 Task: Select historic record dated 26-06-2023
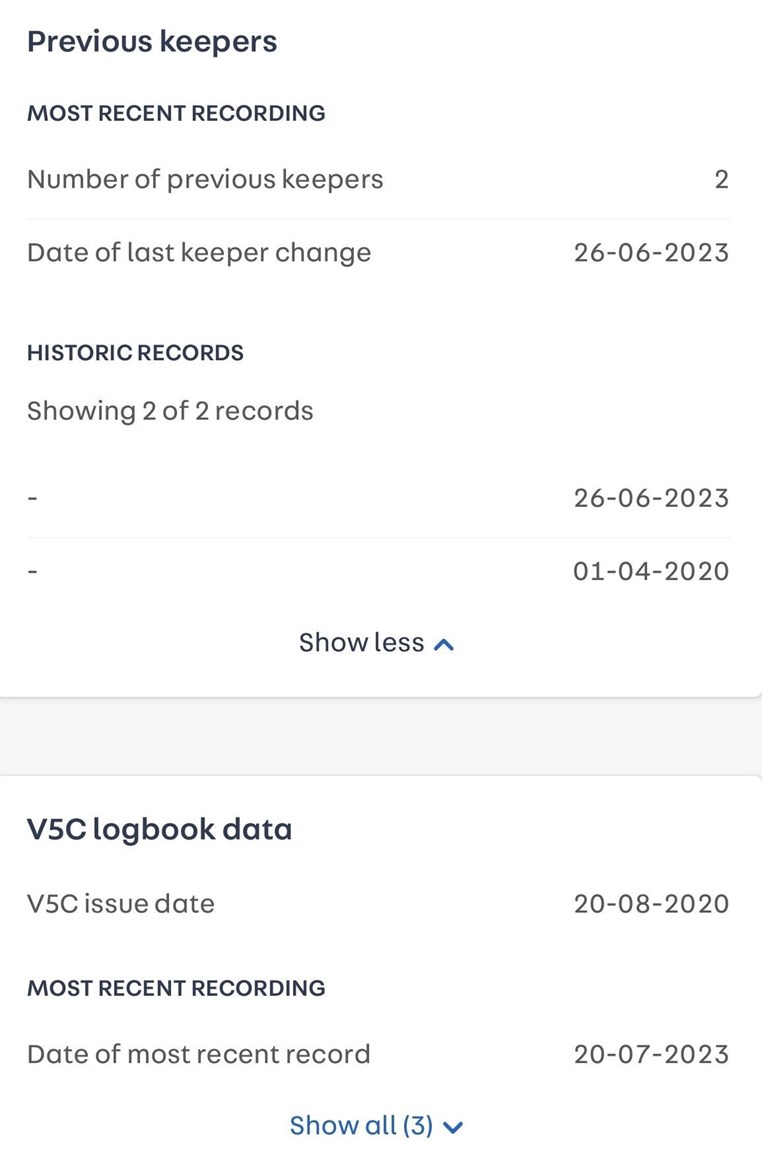(x=378, y=498)
